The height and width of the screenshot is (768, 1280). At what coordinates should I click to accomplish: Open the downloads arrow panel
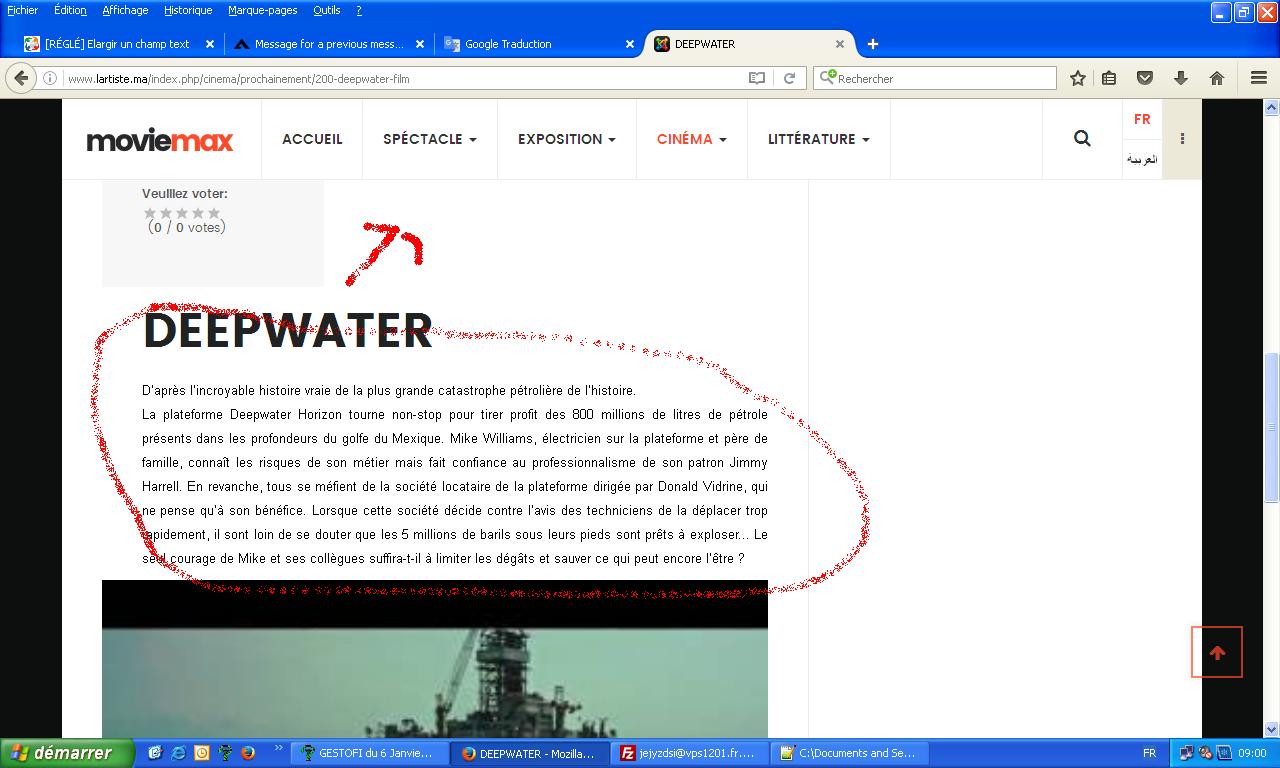click(x=1181, y=78)
